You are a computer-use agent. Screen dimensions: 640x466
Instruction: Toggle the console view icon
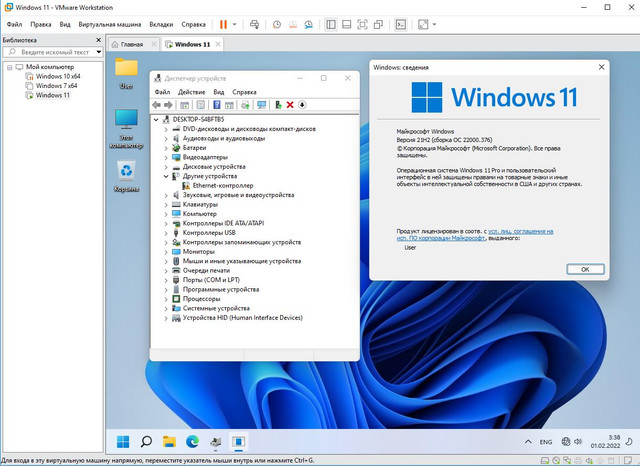coord(401,24)
